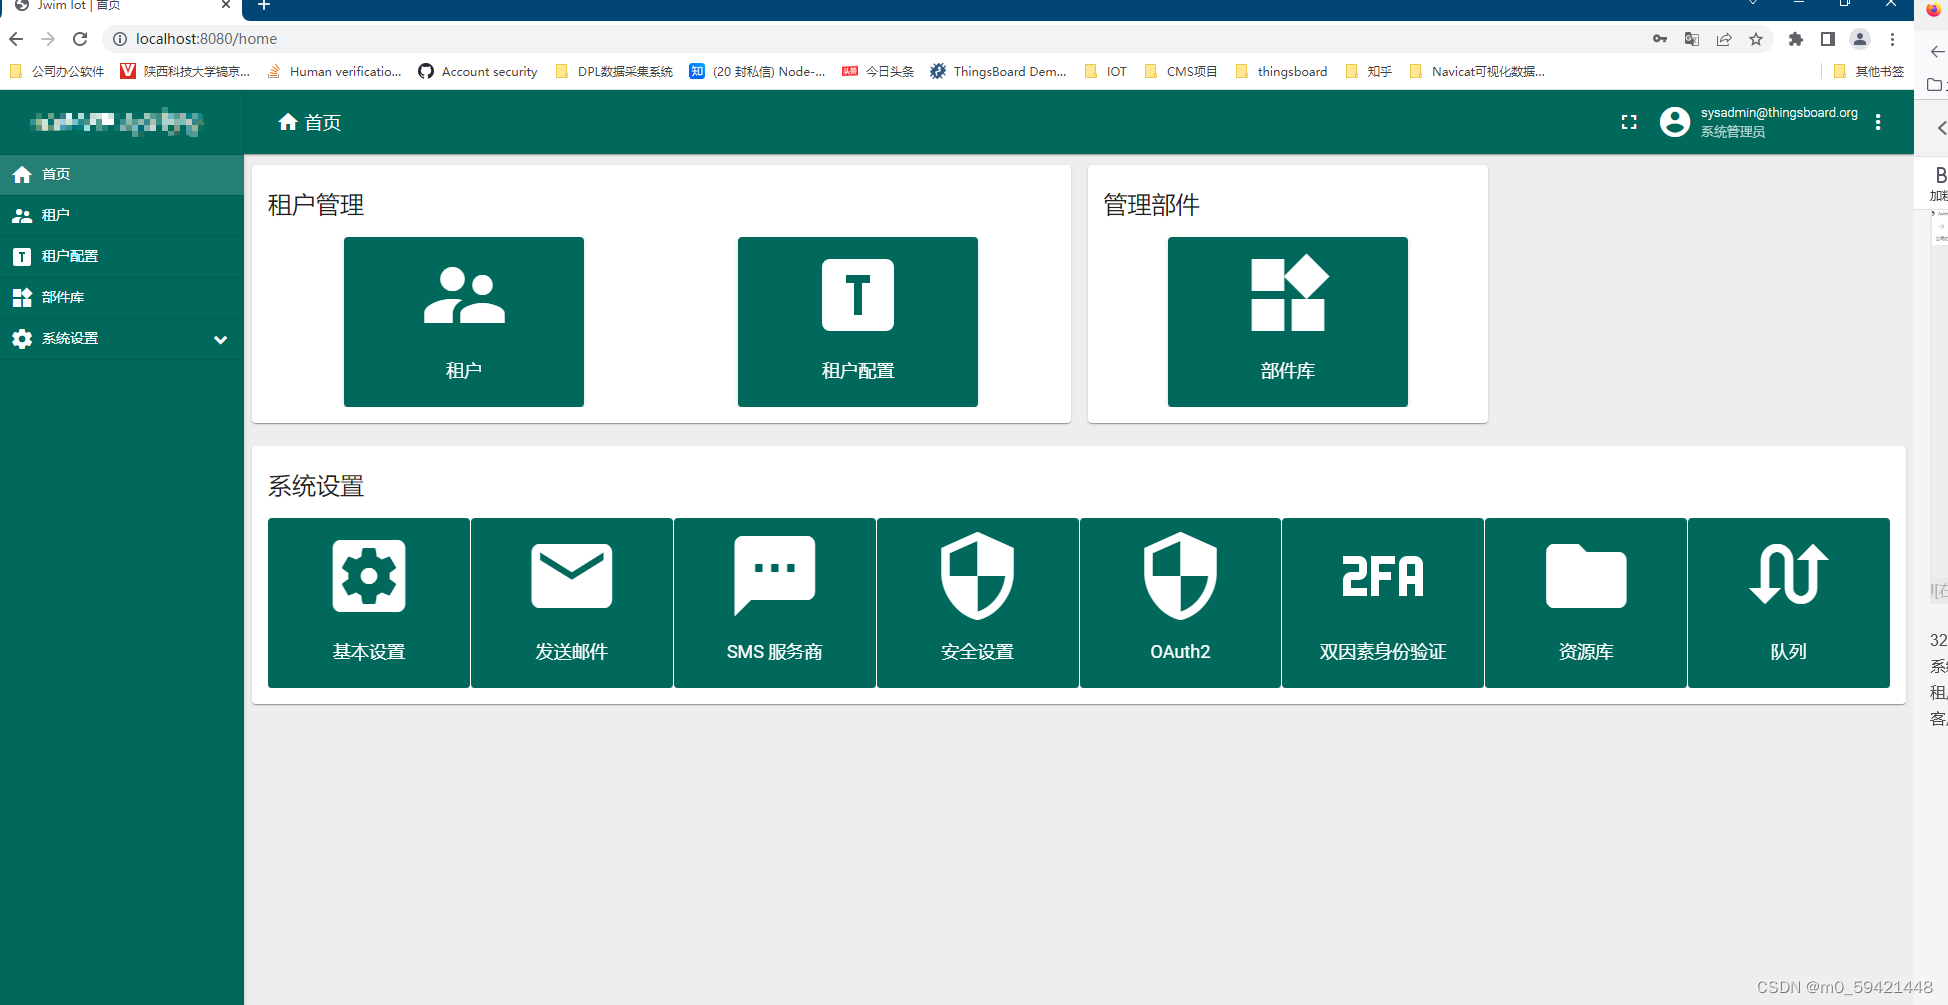Open the 基本设置 general settings card
This screenshot has height=1005, width=1948.
tap(369, 603)
